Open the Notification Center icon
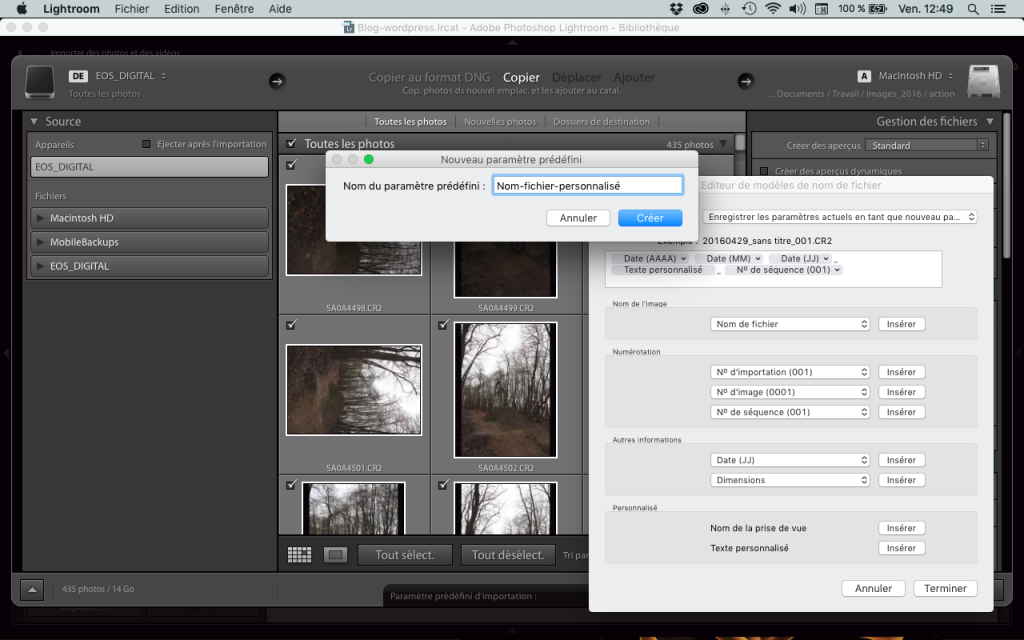The image size is (1024, 640). click(x=998, y=8)
